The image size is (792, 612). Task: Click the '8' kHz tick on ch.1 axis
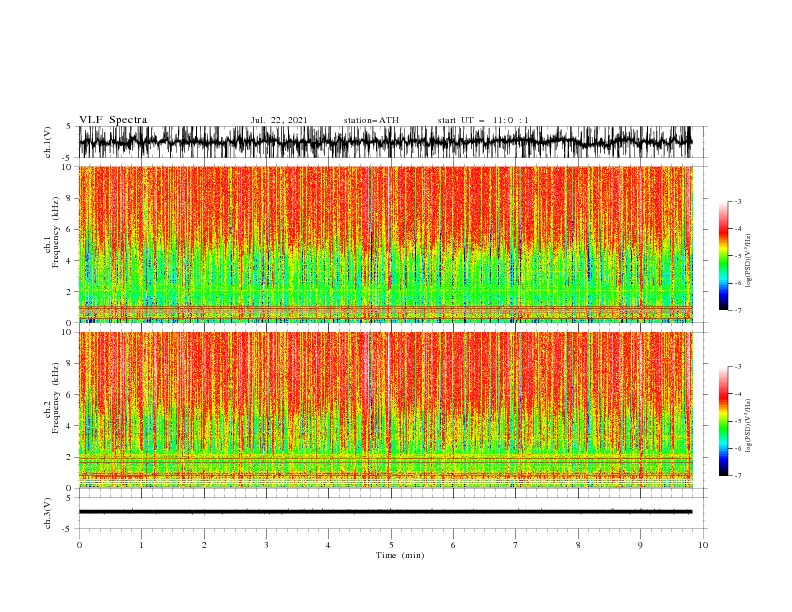[x=70, y=198]
